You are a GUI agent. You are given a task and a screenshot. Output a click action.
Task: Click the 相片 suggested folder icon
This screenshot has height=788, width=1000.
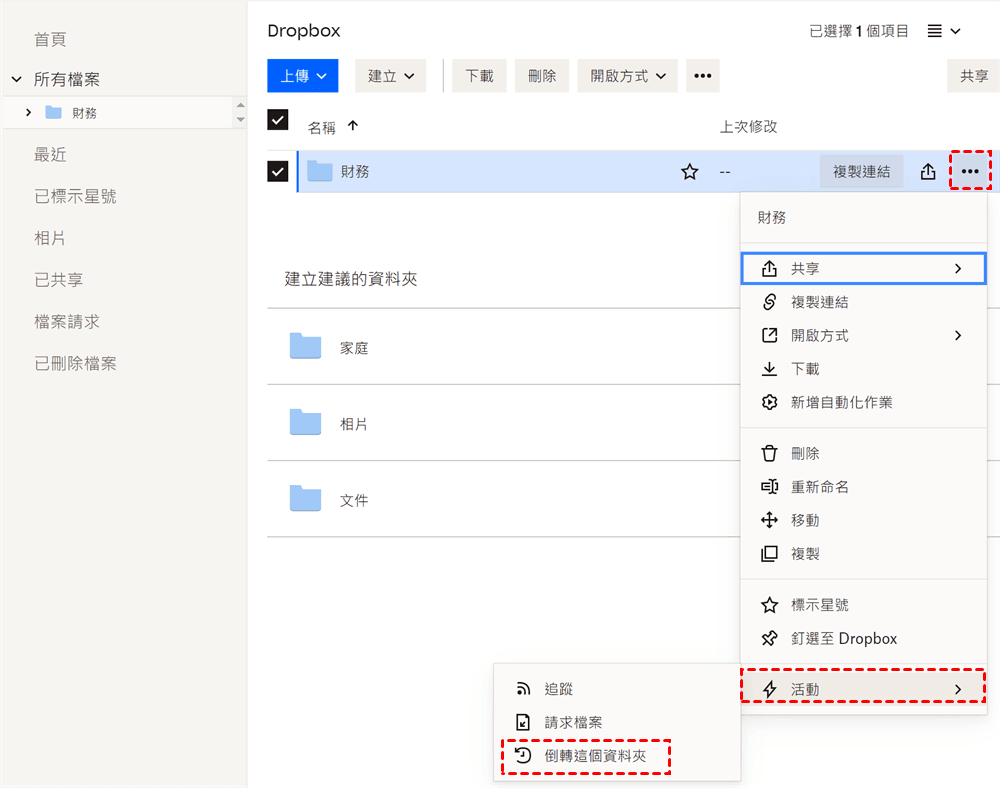[x=305, y=421]
